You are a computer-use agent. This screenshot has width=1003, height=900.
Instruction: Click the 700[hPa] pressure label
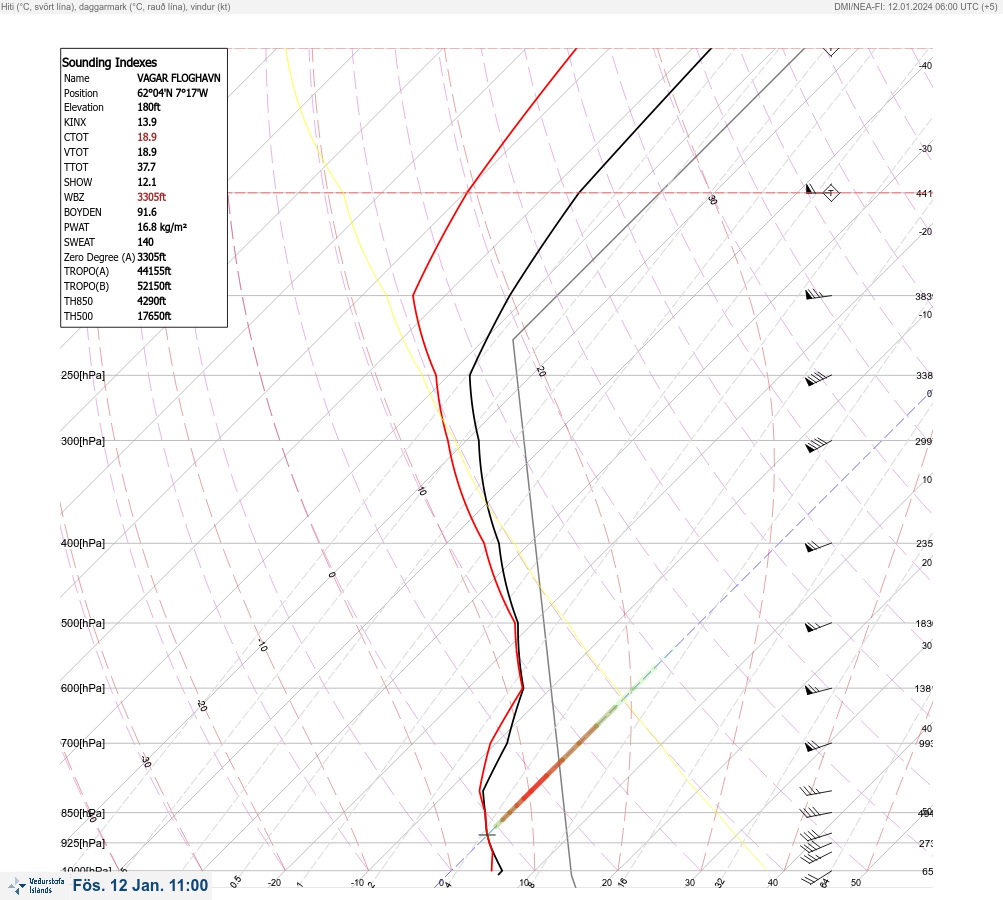click(x=83, y=743)
